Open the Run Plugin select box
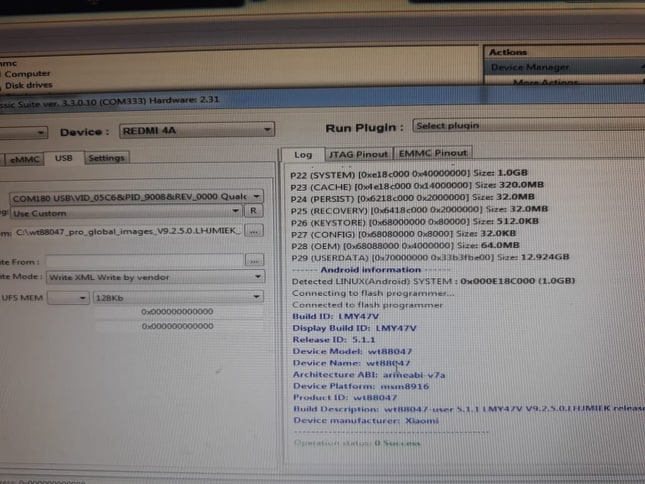Screen dimensions: 645x484 [529, 125]
